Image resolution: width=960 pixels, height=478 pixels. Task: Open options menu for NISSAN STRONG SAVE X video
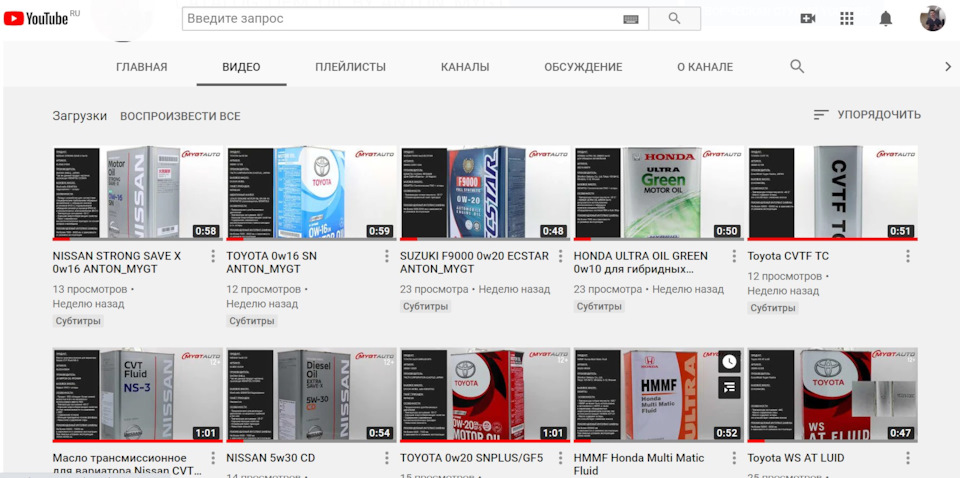213,256
